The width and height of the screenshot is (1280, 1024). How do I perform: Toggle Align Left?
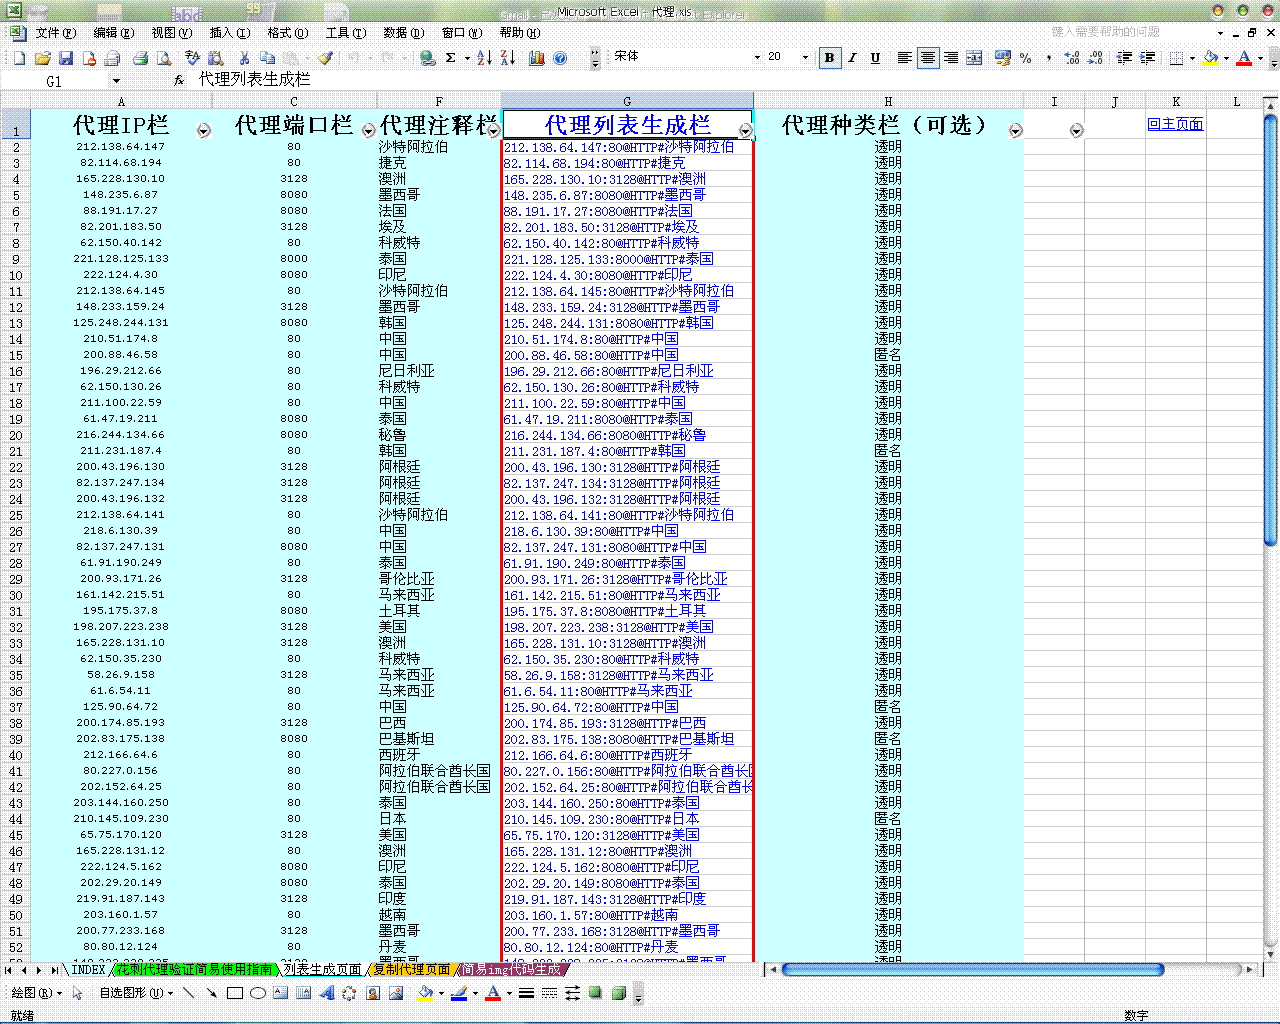(904, 58)
